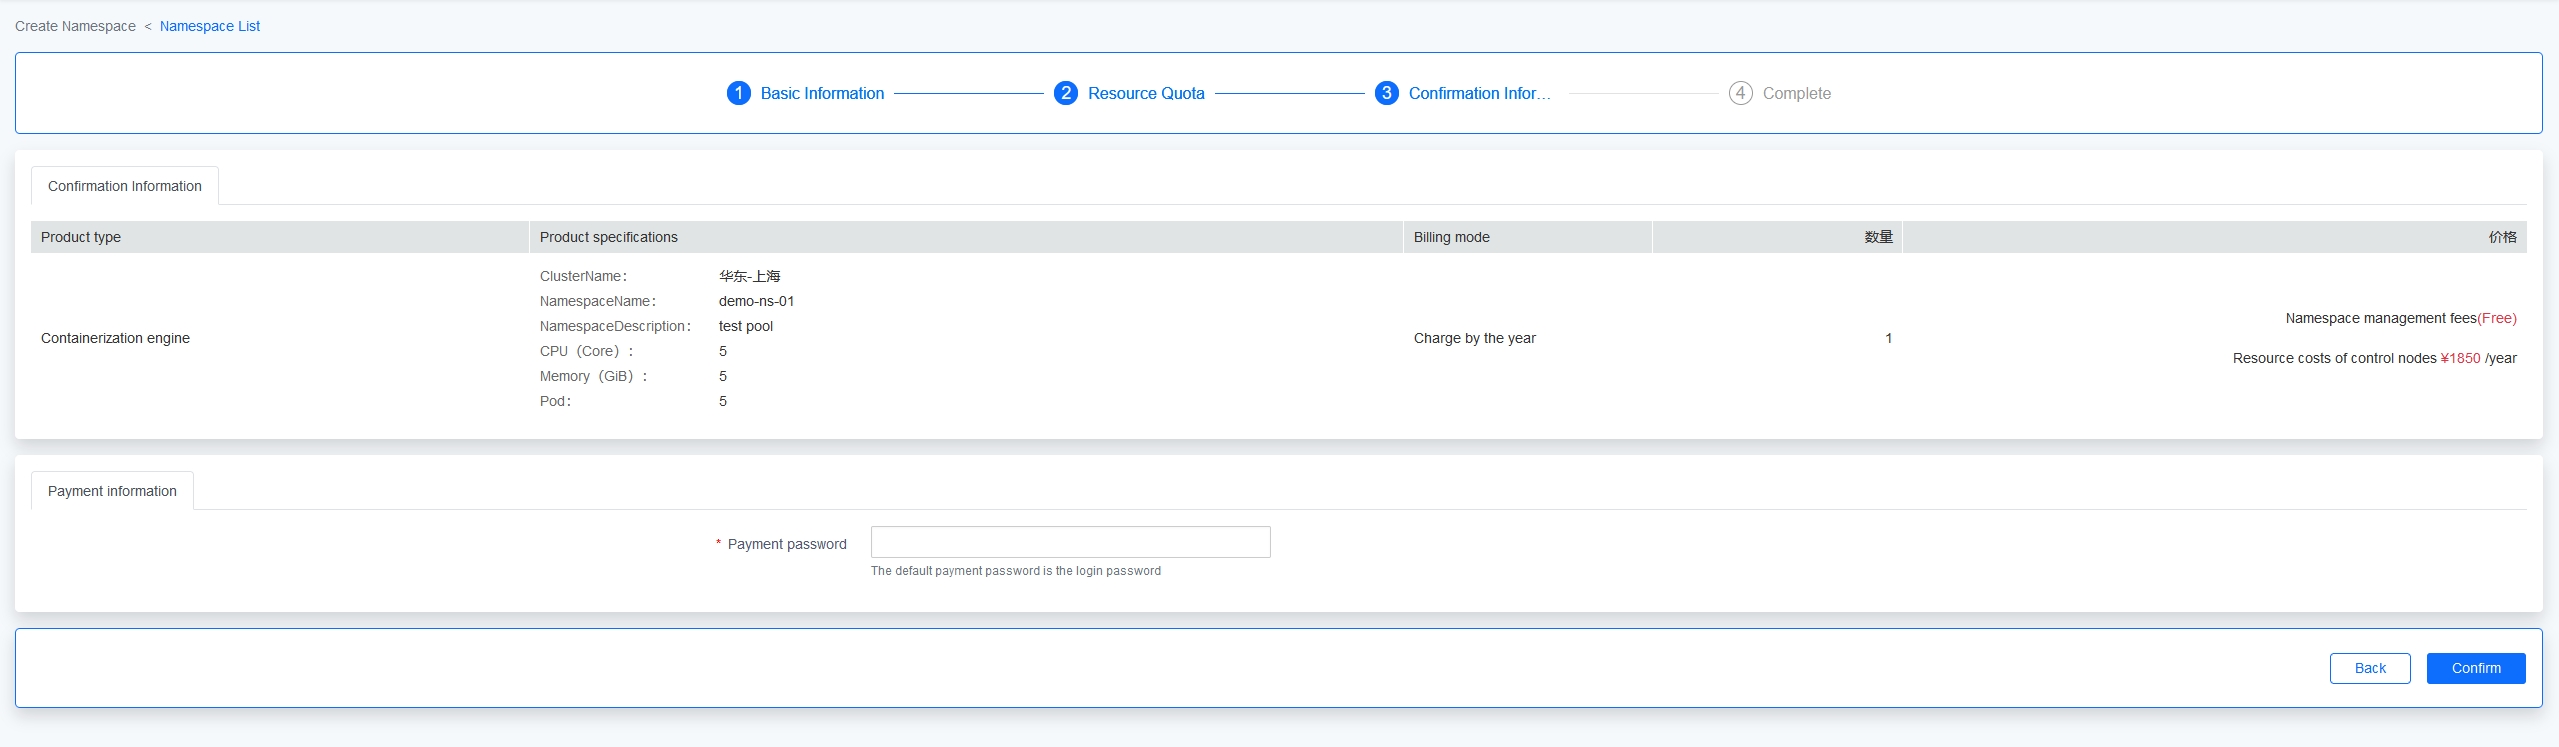Click the Product specifications column header

pyautogui.click(x=608, y=237)
